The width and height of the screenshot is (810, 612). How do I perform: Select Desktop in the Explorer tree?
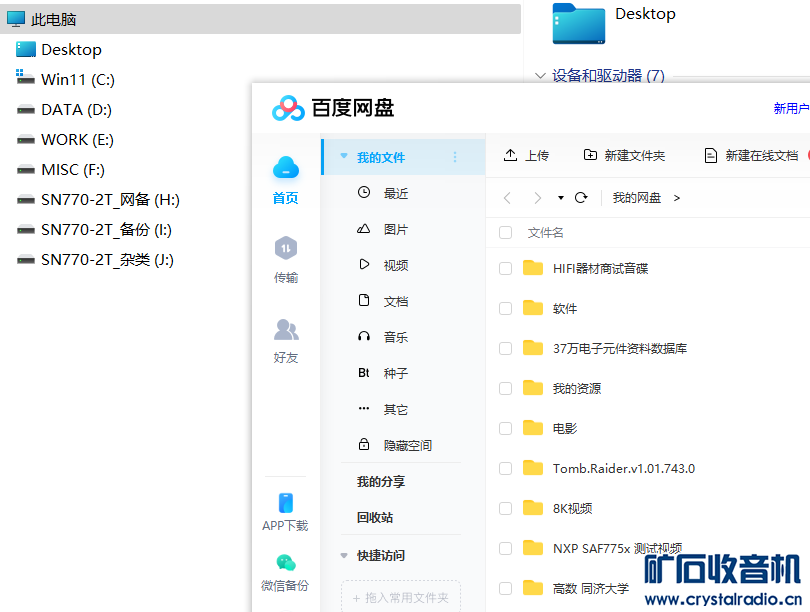[x=71, y=50]
